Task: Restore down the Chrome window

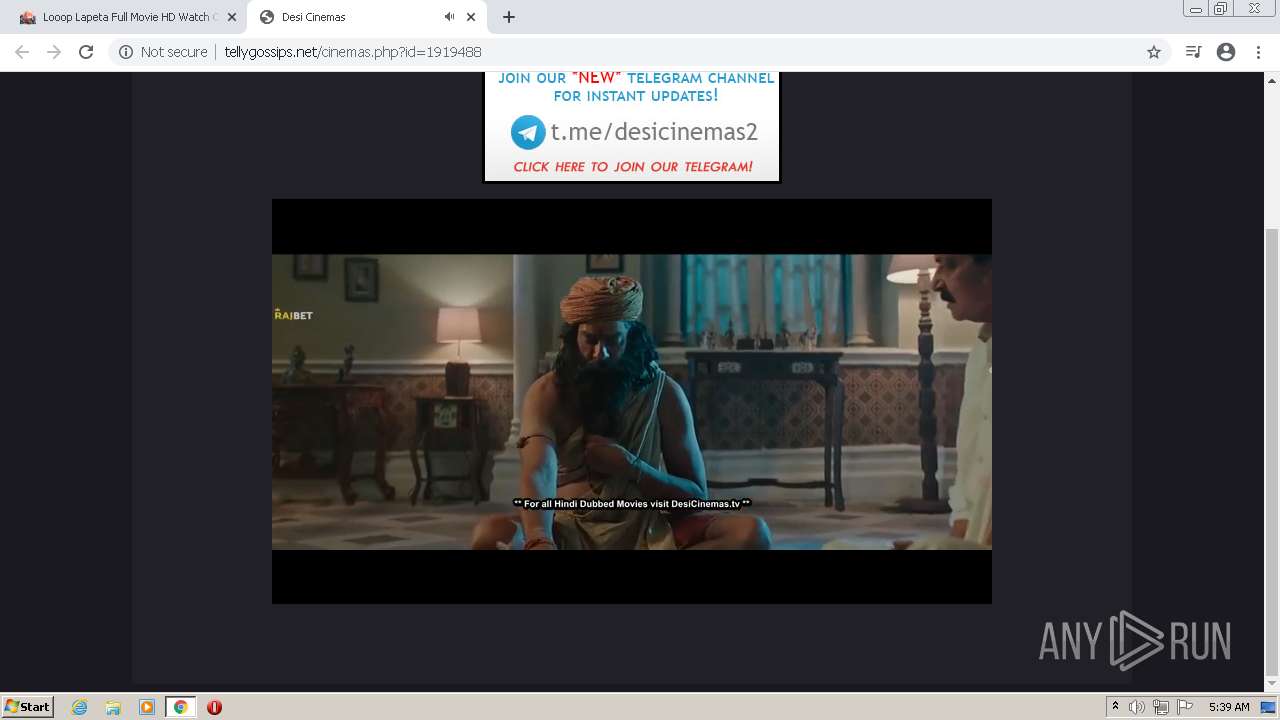Action: tap(1222, 9)
